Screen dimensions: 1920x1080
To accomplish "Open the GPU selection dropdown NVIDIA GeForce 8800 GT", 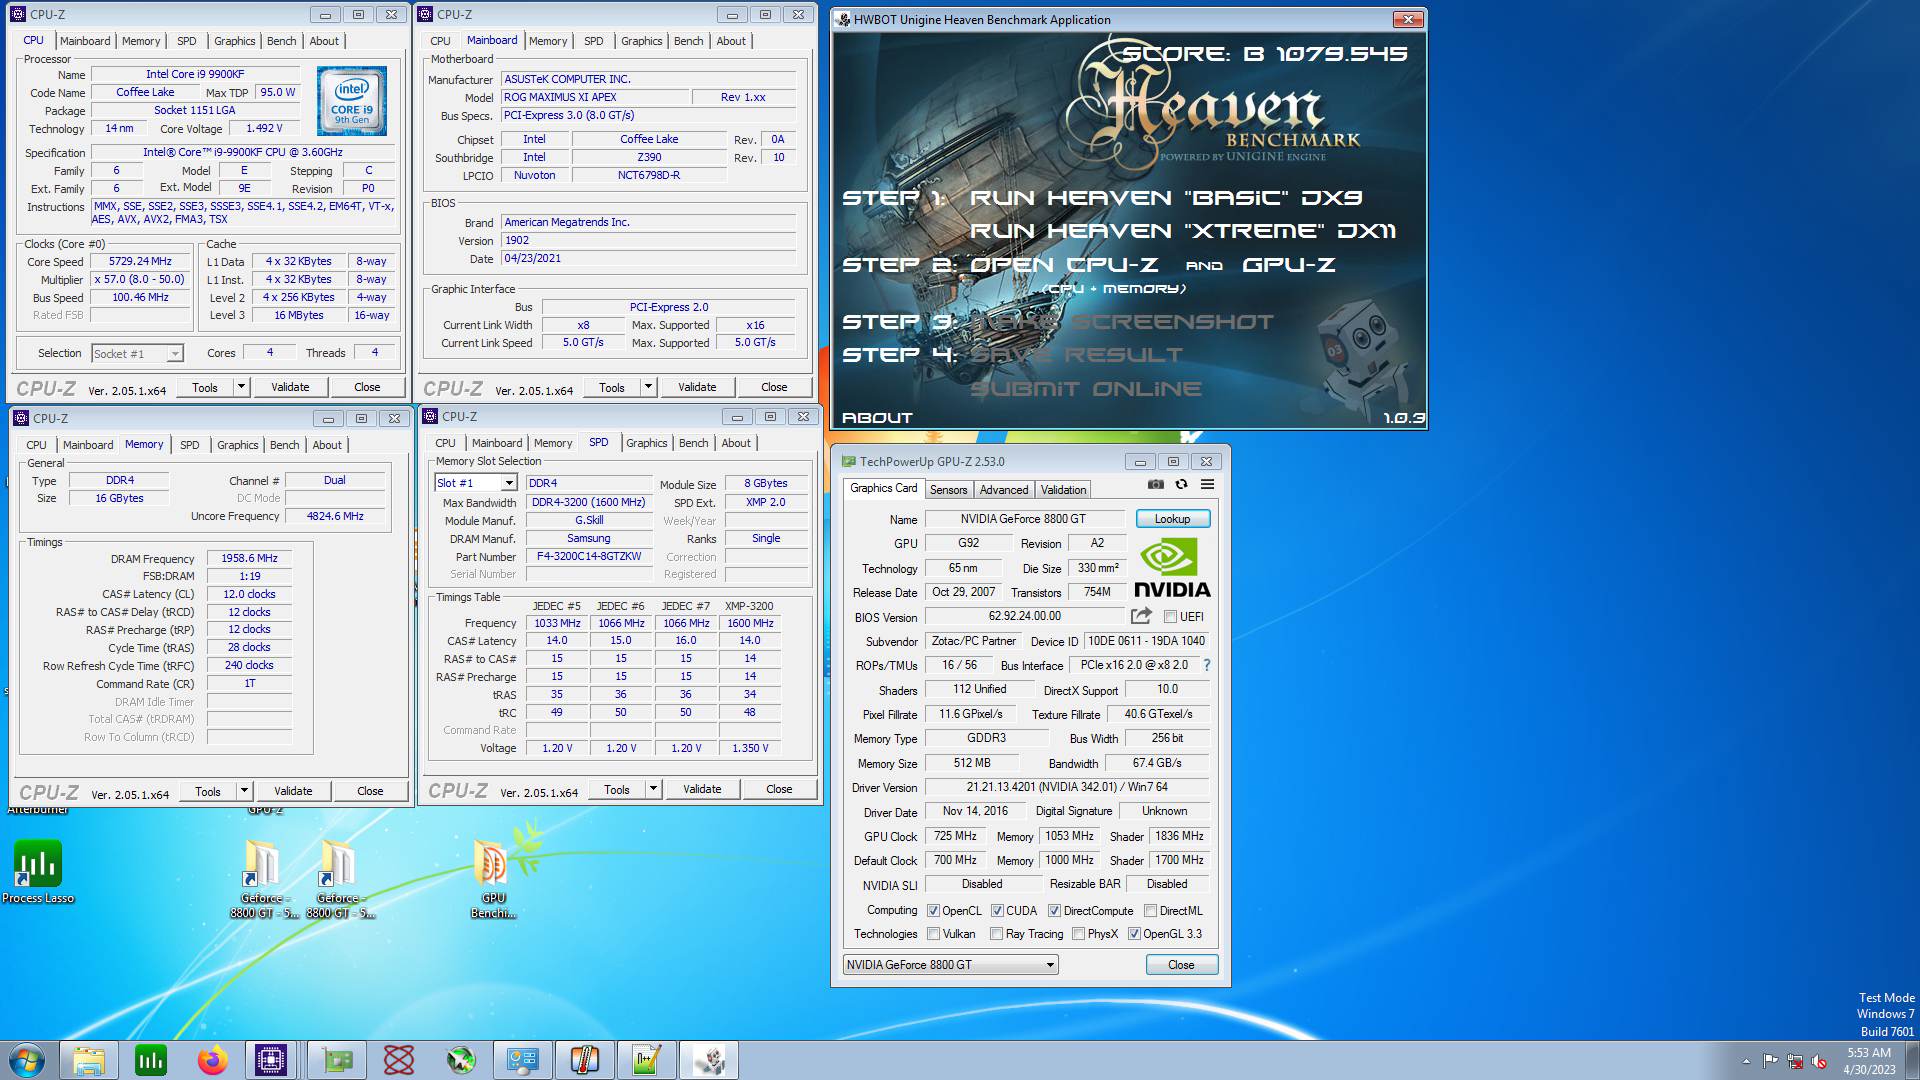I will [950, 965].
